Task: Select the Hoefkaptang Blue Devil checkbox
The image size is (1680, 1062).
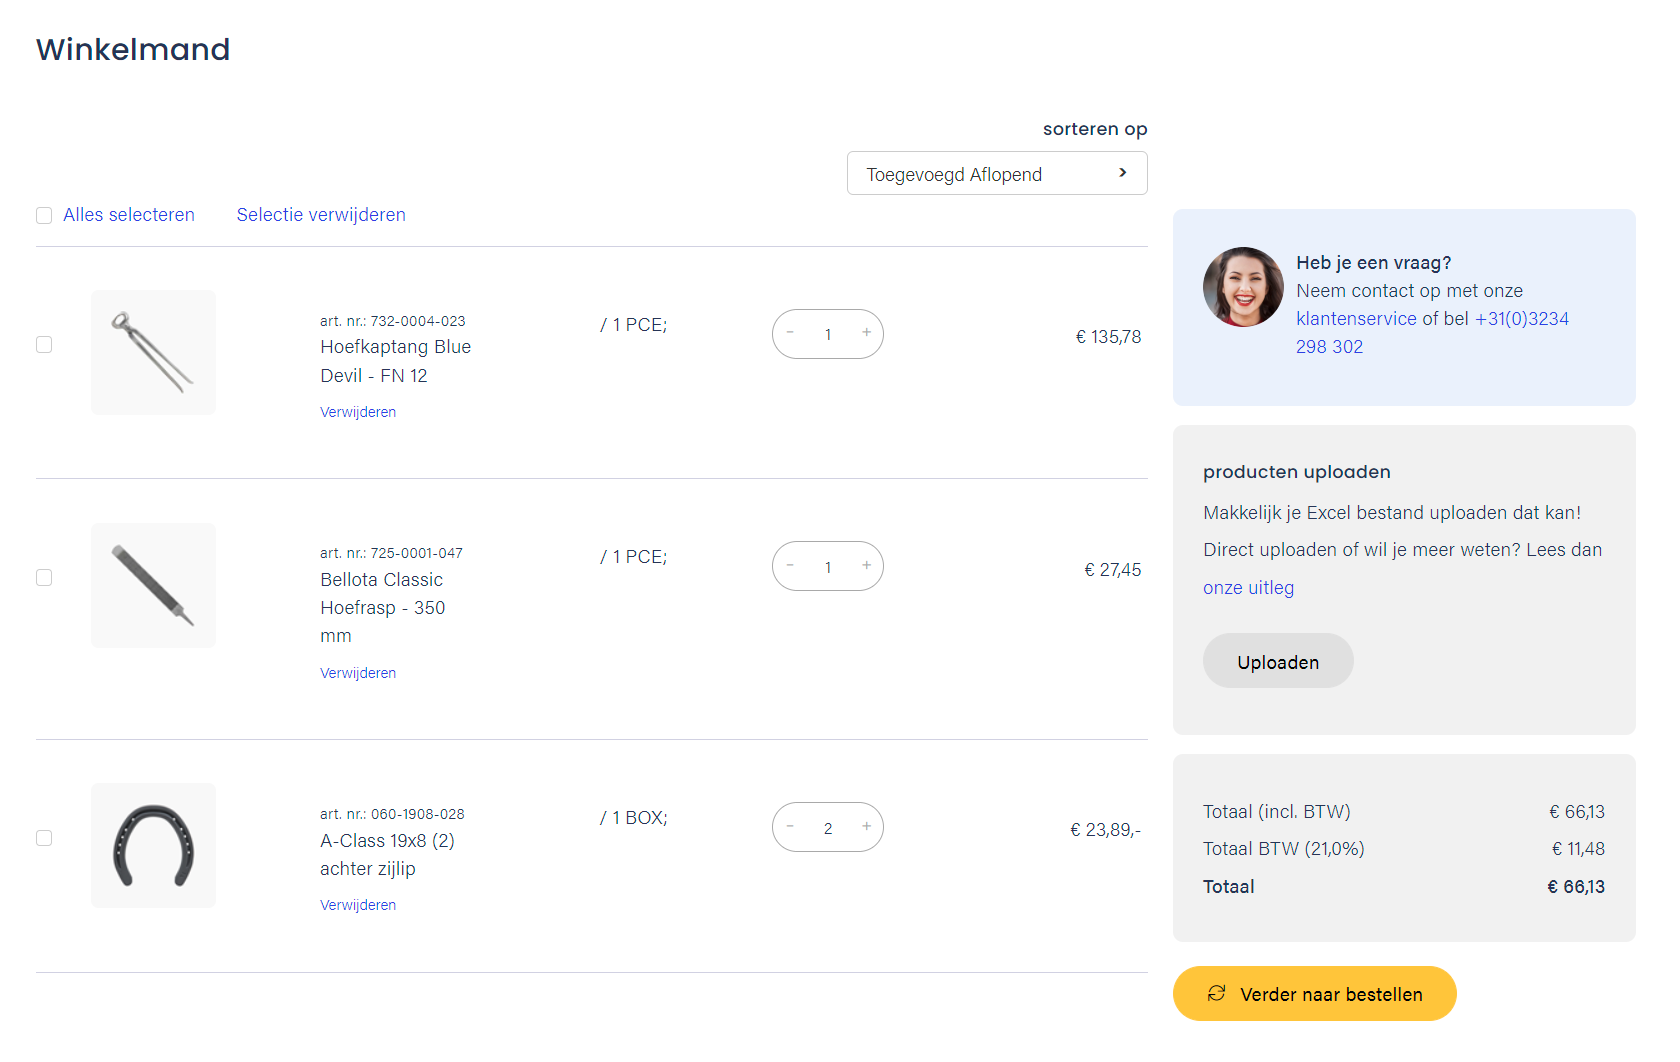Action: tap(44, 345)
